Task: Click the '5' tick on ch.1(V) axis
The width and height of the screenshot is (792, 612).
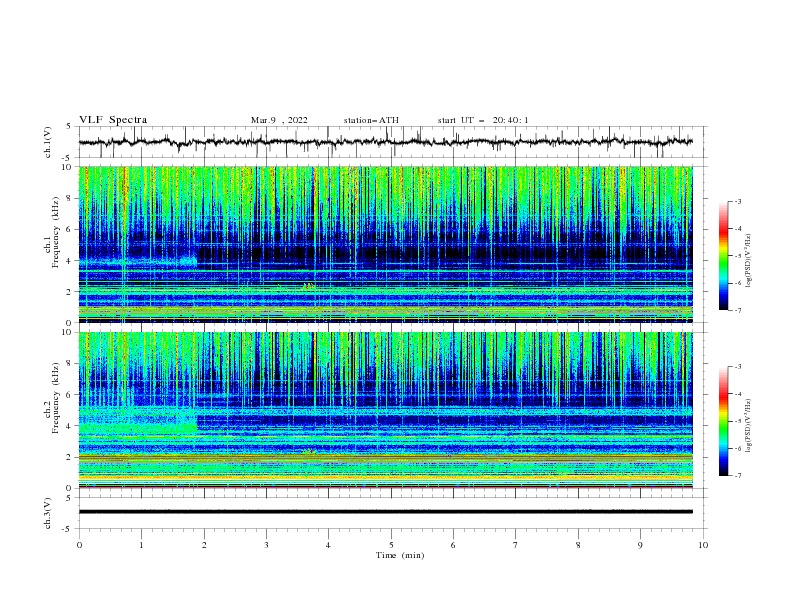Action: (x=70, y=127)
